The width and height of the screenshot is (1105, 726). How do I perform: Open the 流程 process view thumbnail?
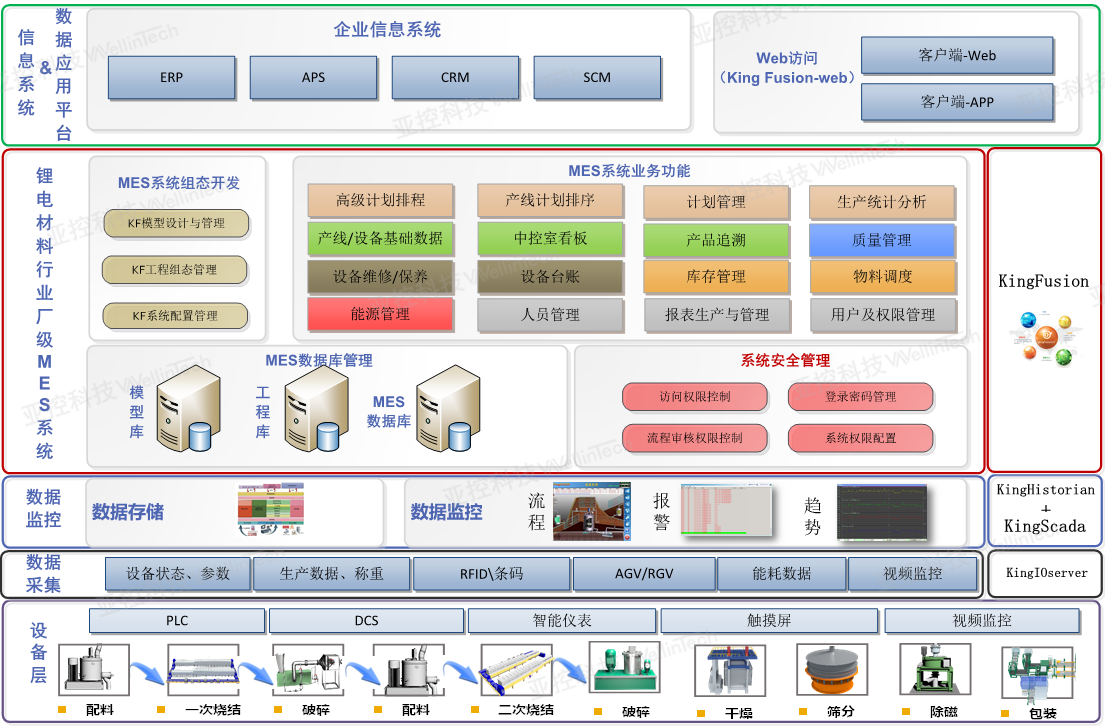592,511
